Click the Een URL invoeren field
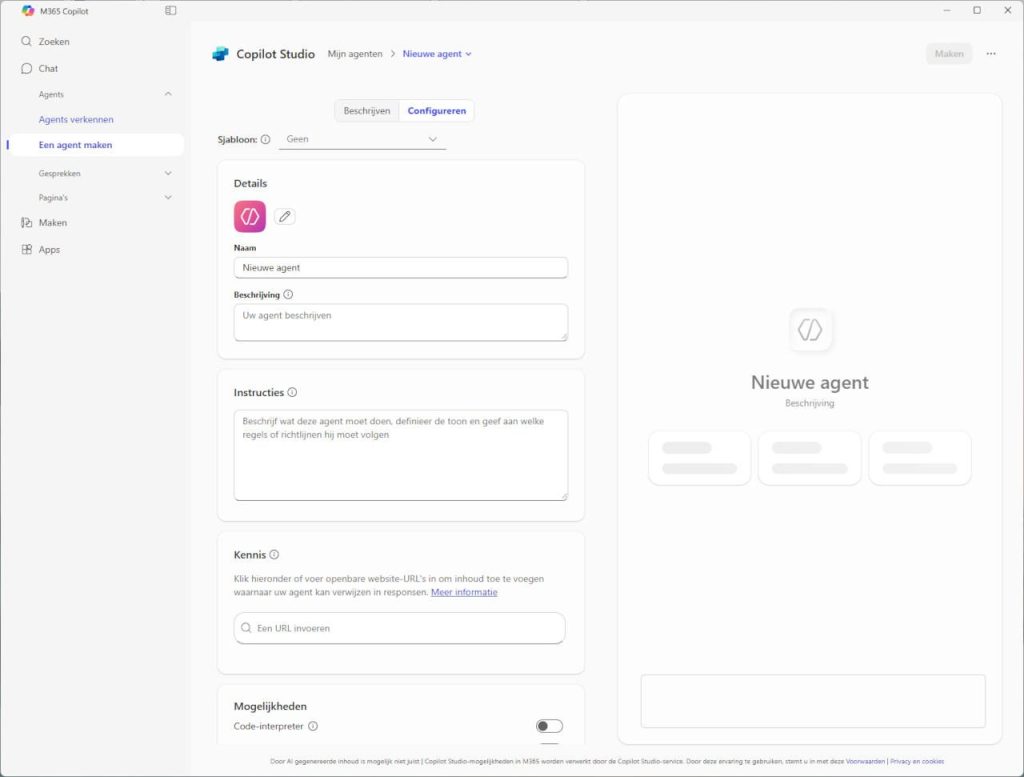 399,628
